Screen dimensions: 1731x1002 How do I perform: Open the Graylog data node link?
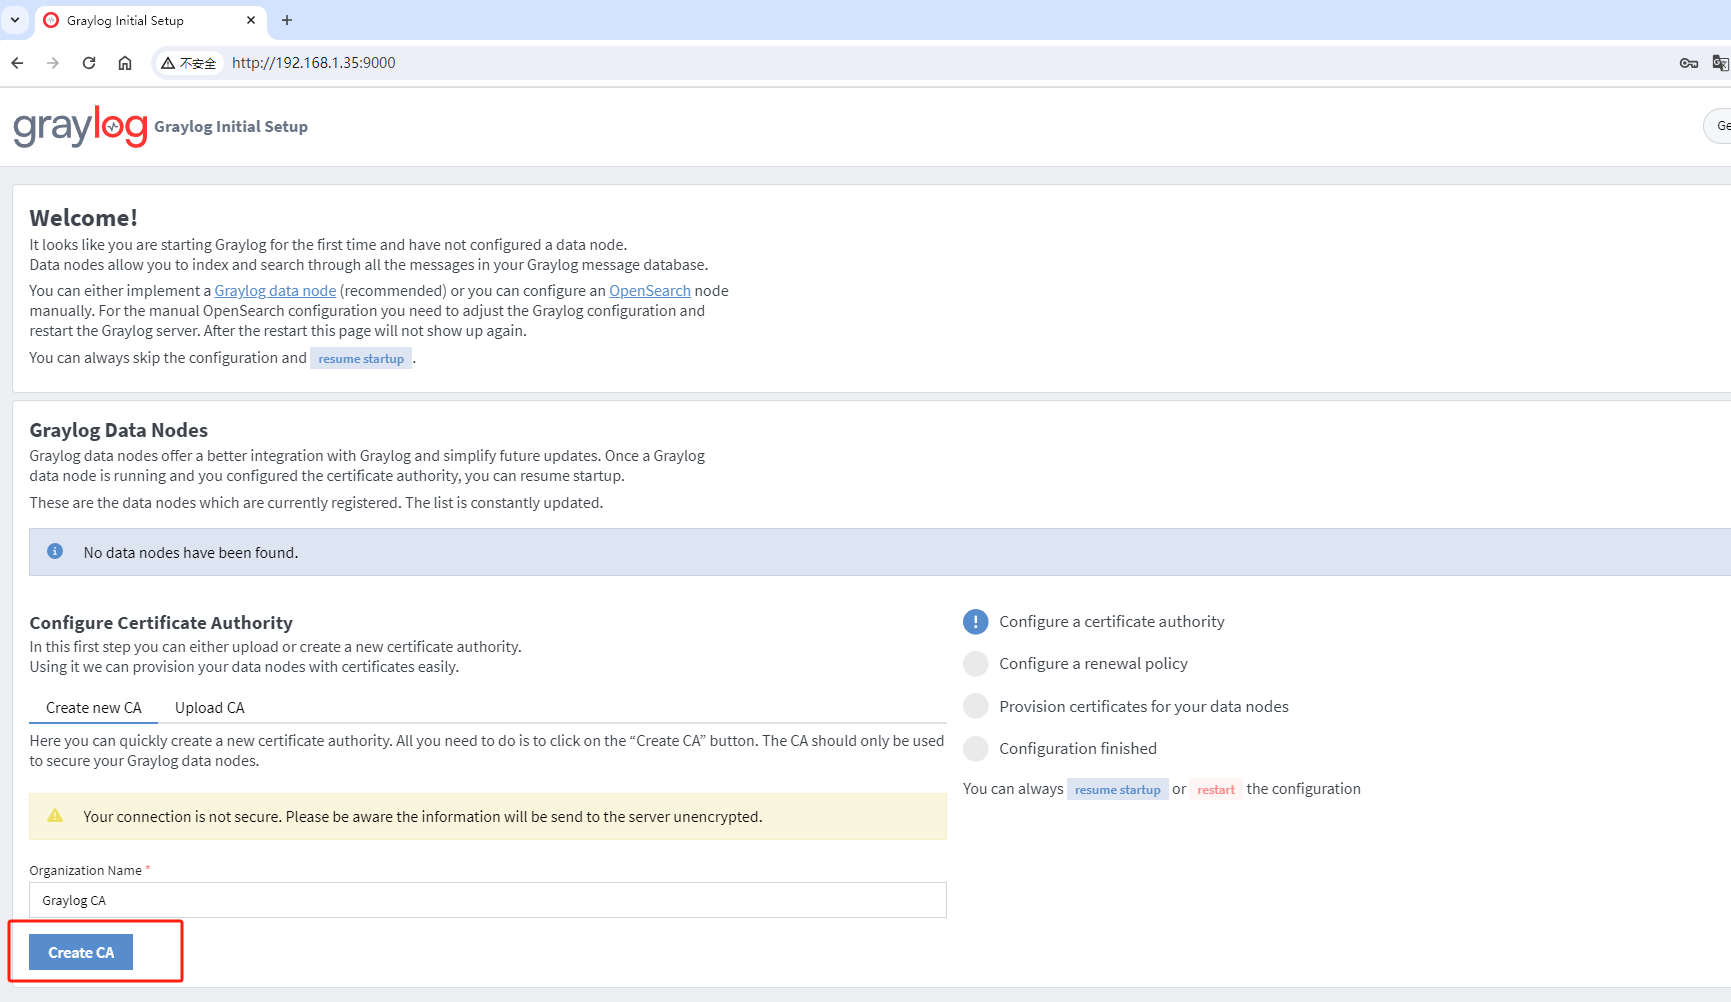275,291
